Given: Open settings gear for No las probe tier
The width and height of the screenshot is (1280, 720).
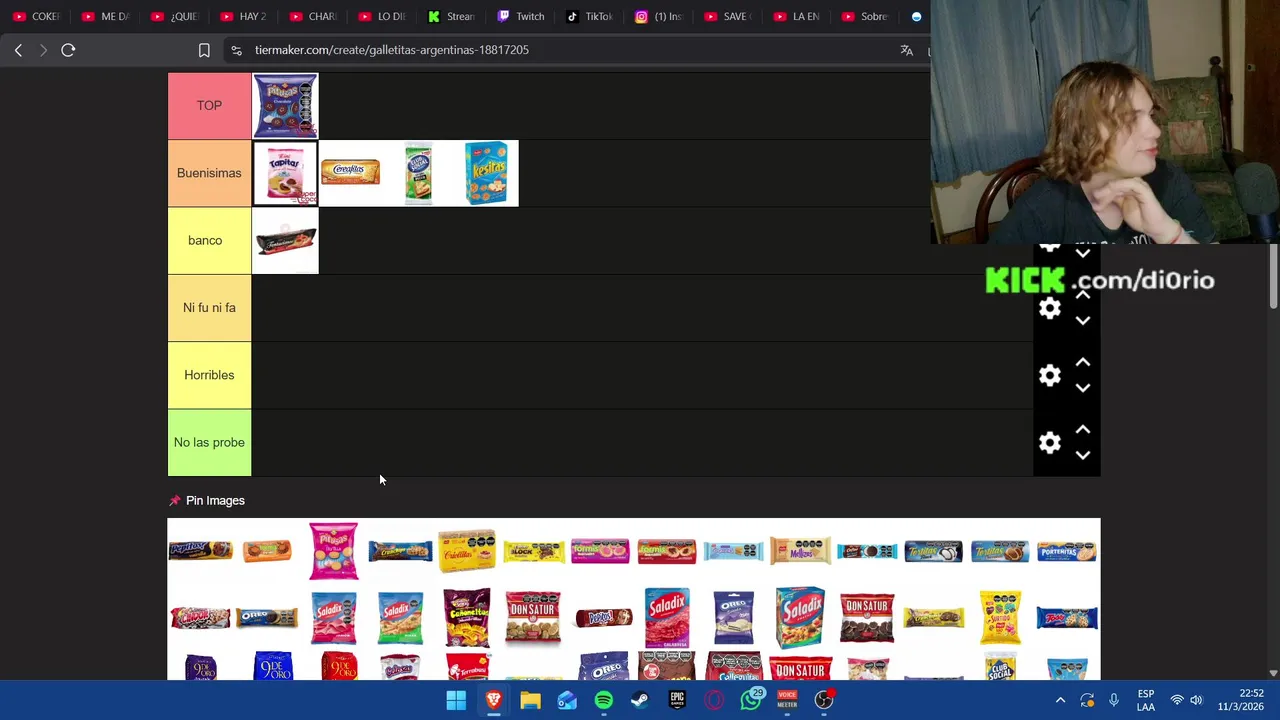Looking at the screenshot, I should 1049,443.
